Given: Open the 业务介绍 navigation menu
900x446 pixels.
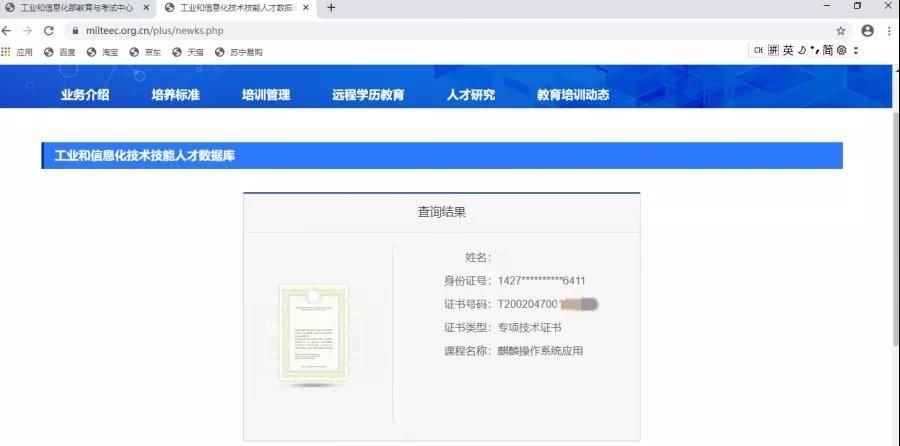Looking at the screenshot, I should click(85, 96).
